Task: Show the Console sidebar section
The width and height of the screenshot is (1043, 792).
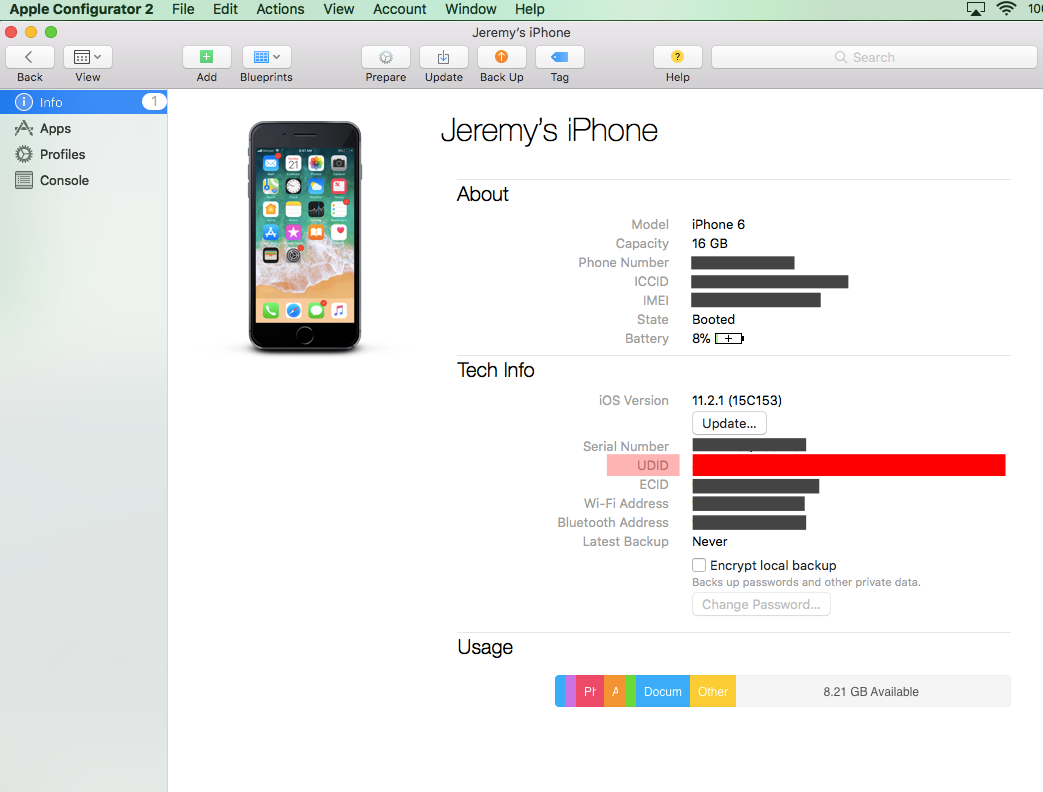Action: [x=64, y=180]
